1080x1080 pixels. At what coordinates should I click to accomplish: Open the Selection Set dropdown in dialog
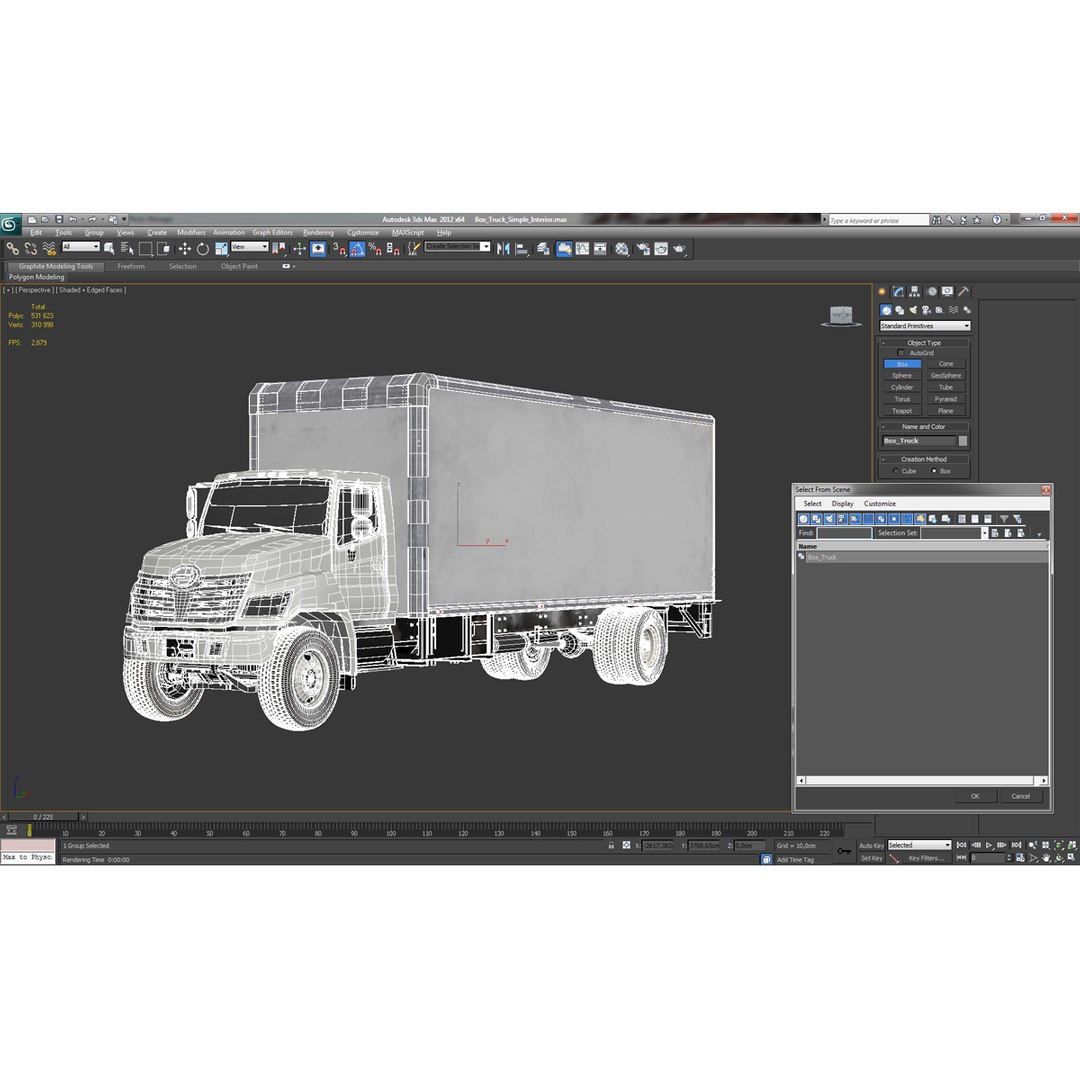pyautogui.click(x=954, y=533)
